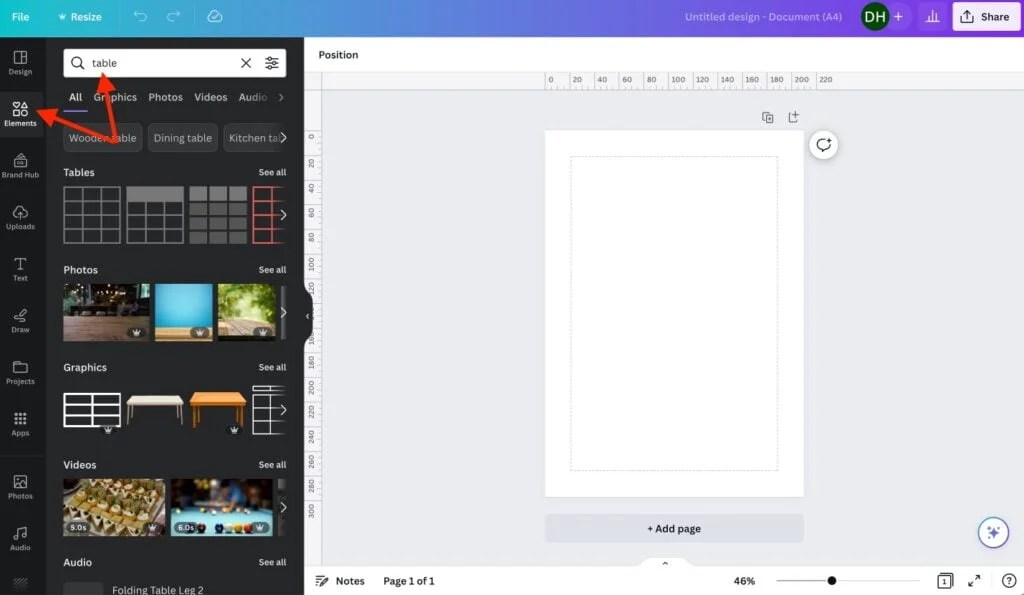Open the Apps panel
Image resolution: width=1024 pixels, height=595 pixels.
[20, 425]
